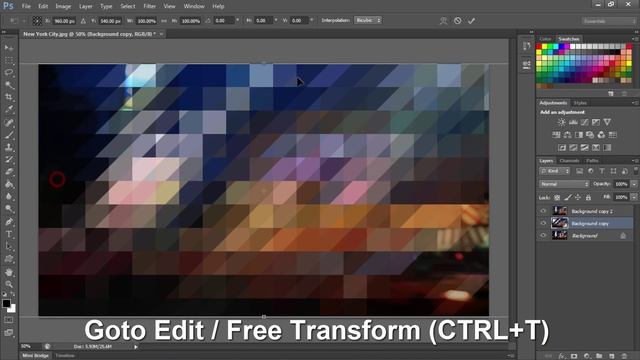Commit the transform with the checkmark

(x=471, y=20)
